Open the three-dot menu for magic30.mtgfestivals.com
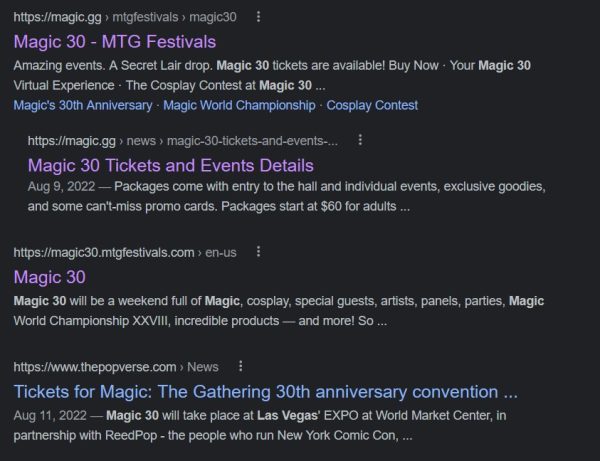Screen dimensions: 600x461 pos(257,252)
